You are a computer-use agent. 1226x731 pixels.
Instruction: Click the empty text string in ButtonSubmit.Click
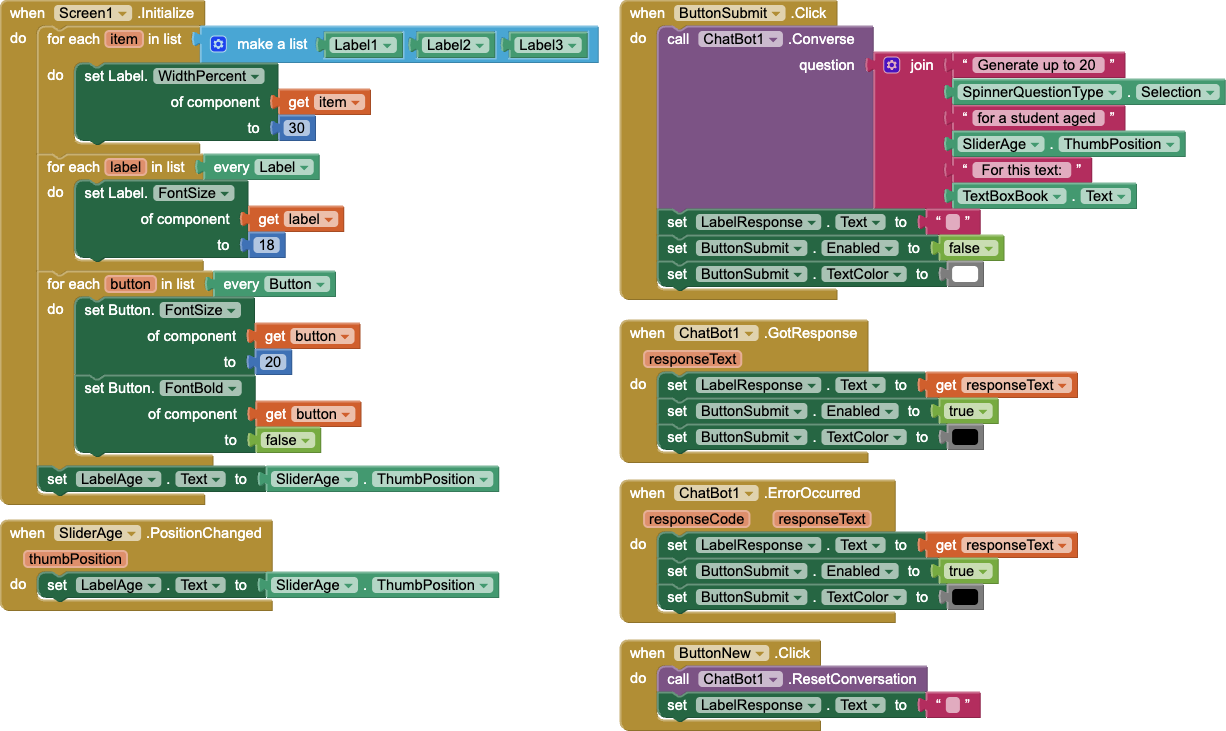click(952, 222)
